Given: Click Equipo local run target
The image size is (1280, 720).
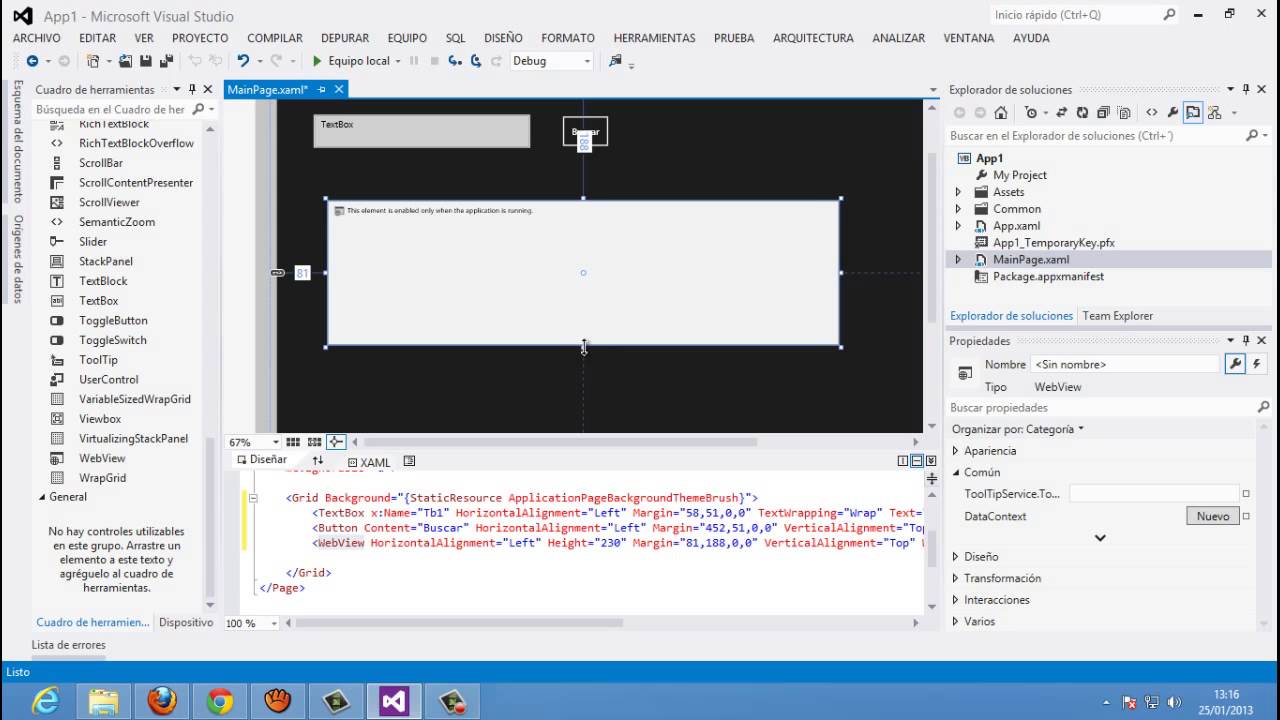Looking at the screenshot, I should [359, 61].
